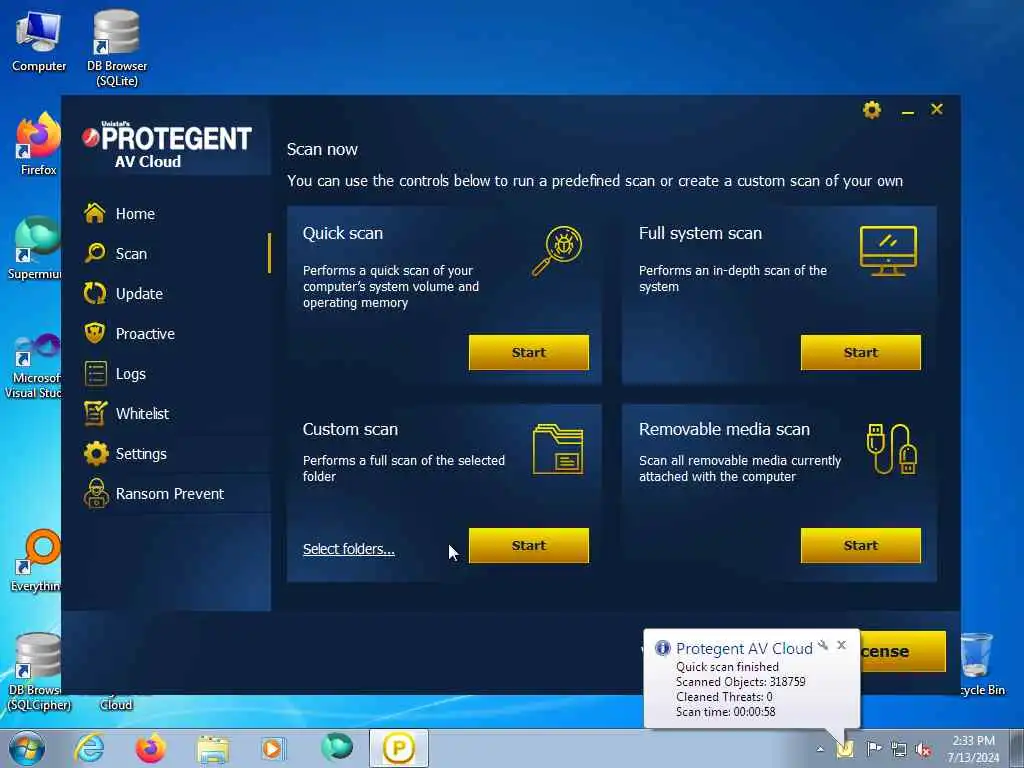Click the sidebar Settings gear icon

[96, 453]
